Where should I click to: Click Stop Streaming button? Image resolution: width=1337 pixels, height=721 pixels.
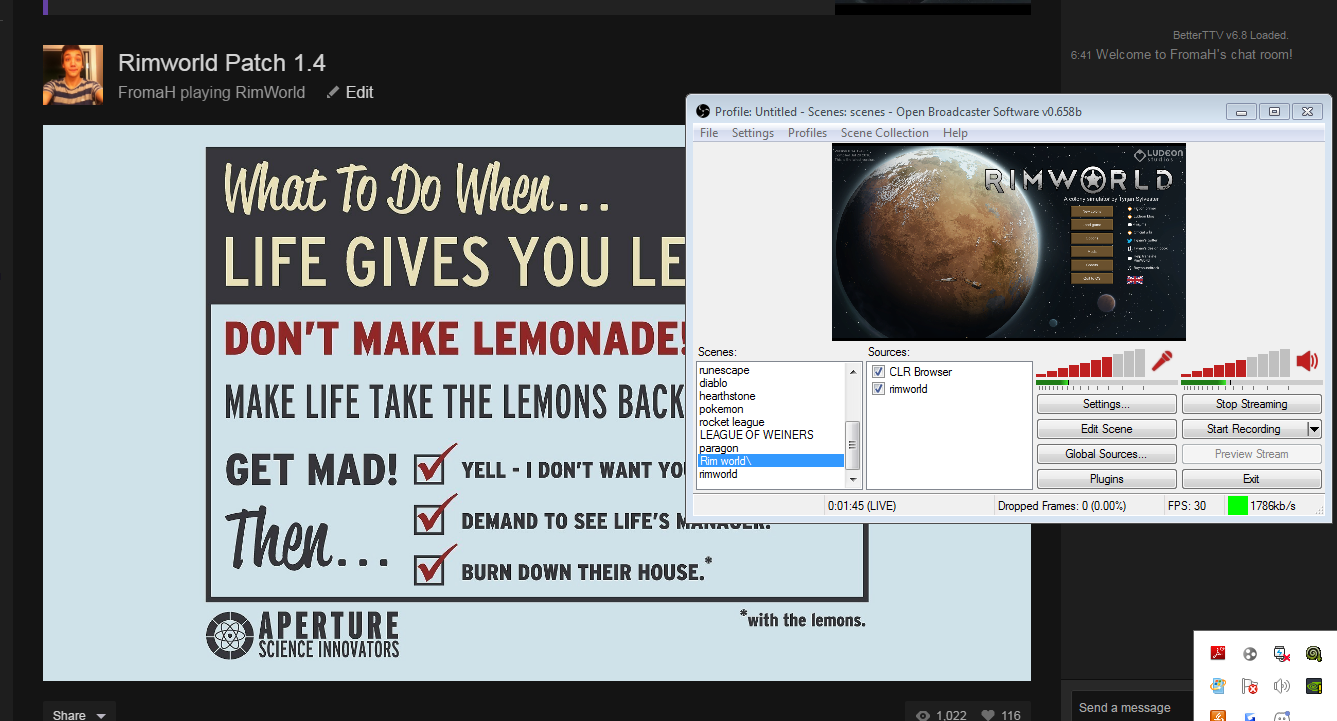tap(1251, 404)
